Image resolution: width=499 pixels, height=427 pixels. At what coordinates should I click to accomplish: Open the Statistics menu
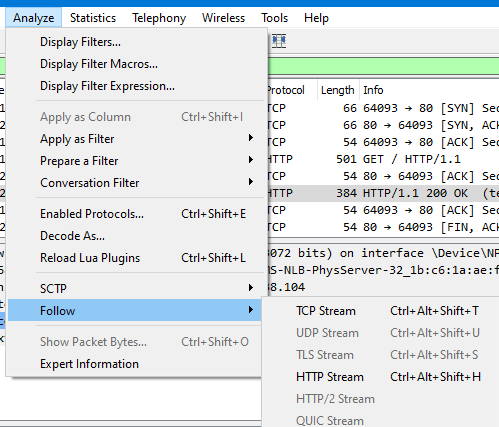click(x=93, y=18)
